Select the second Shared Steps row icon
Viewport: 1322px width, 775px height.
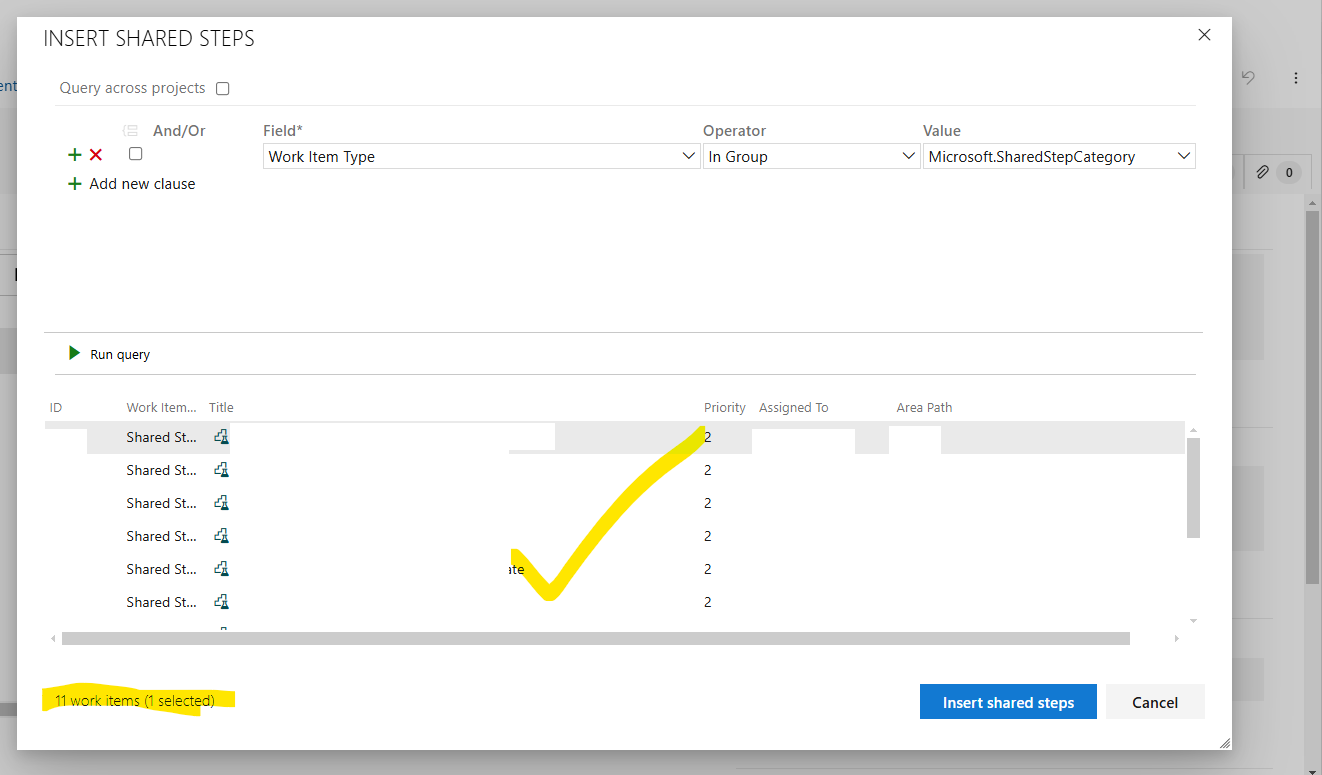coord(222,470)
